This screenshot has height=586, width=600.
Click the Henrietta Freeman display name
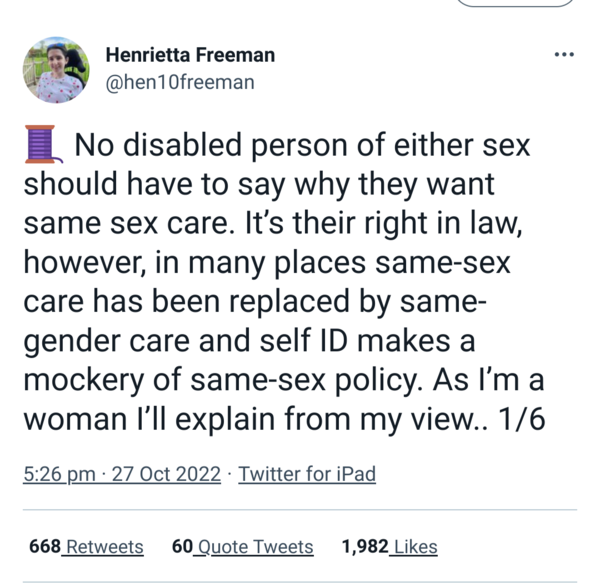[190, 55]
